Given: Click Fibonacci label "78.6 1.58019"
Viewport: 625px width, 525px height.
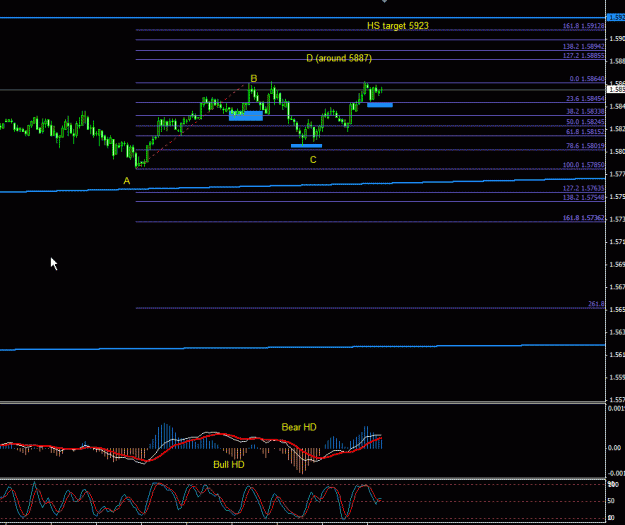Looking at the screenshot, I should [x=585, y=146].
